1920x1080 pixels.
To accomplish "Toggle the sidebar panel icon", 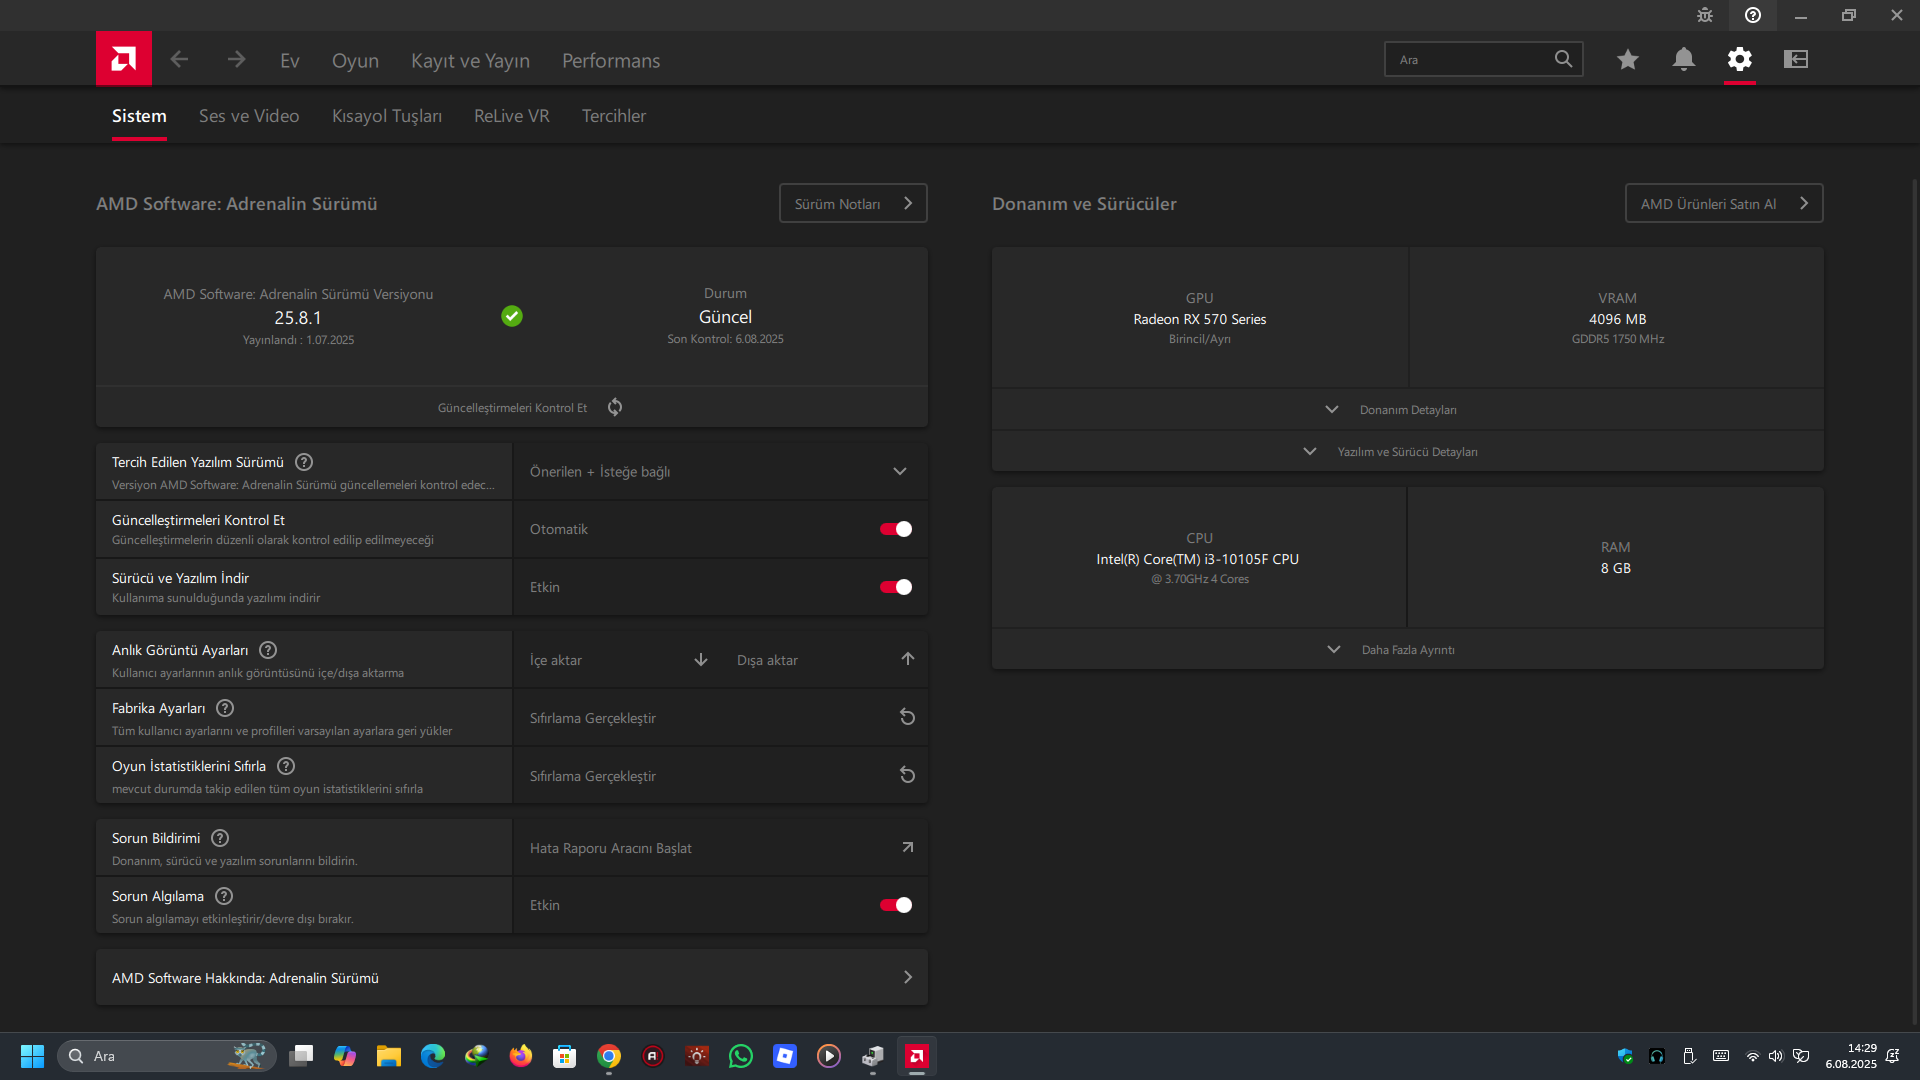I will click(1796, 59).
